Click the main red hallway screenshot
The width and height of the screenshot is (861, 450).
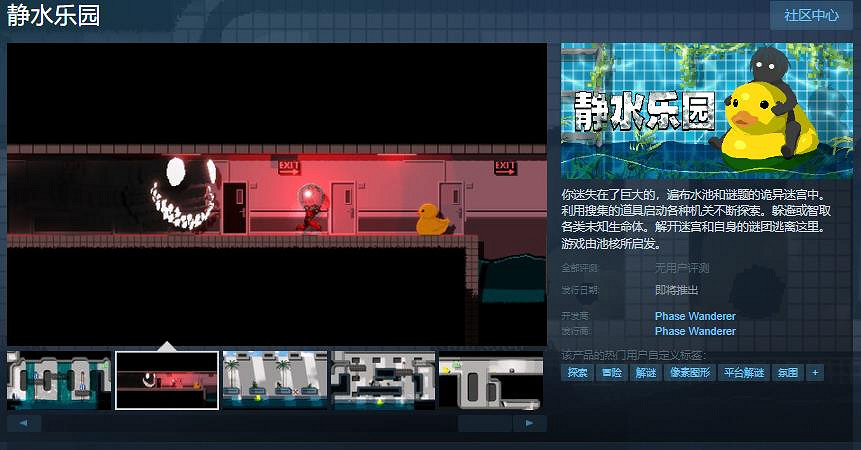[x=277, y=194]
